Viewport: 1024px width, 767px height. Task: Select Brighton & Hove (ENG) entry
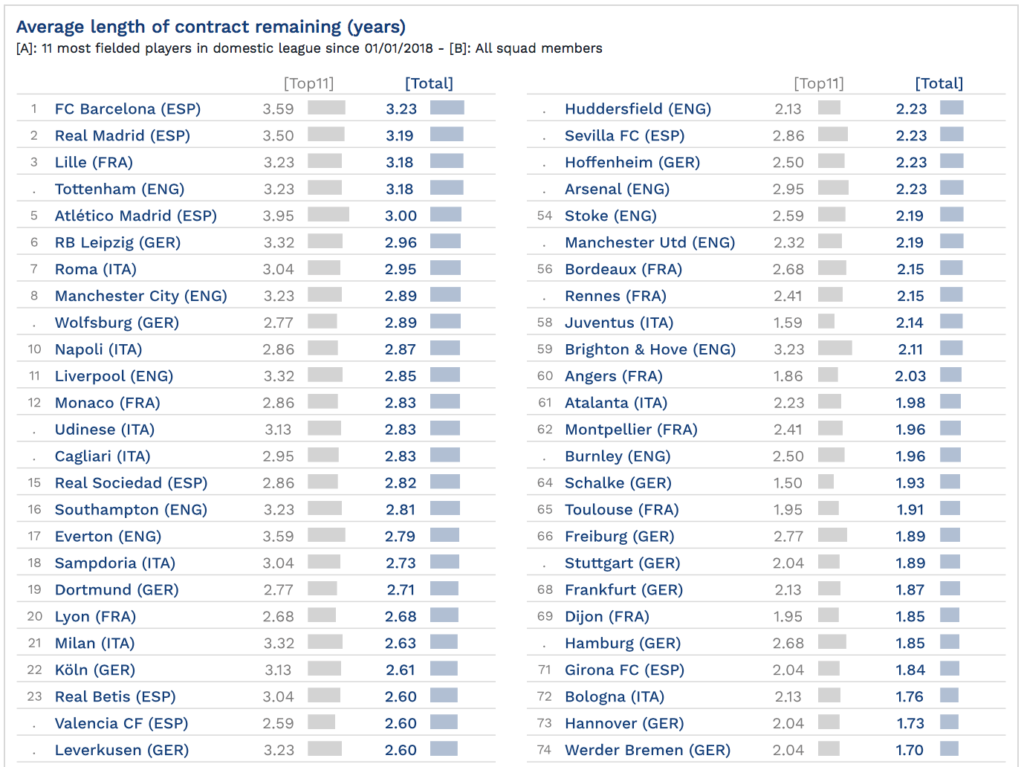coord(650,350)
